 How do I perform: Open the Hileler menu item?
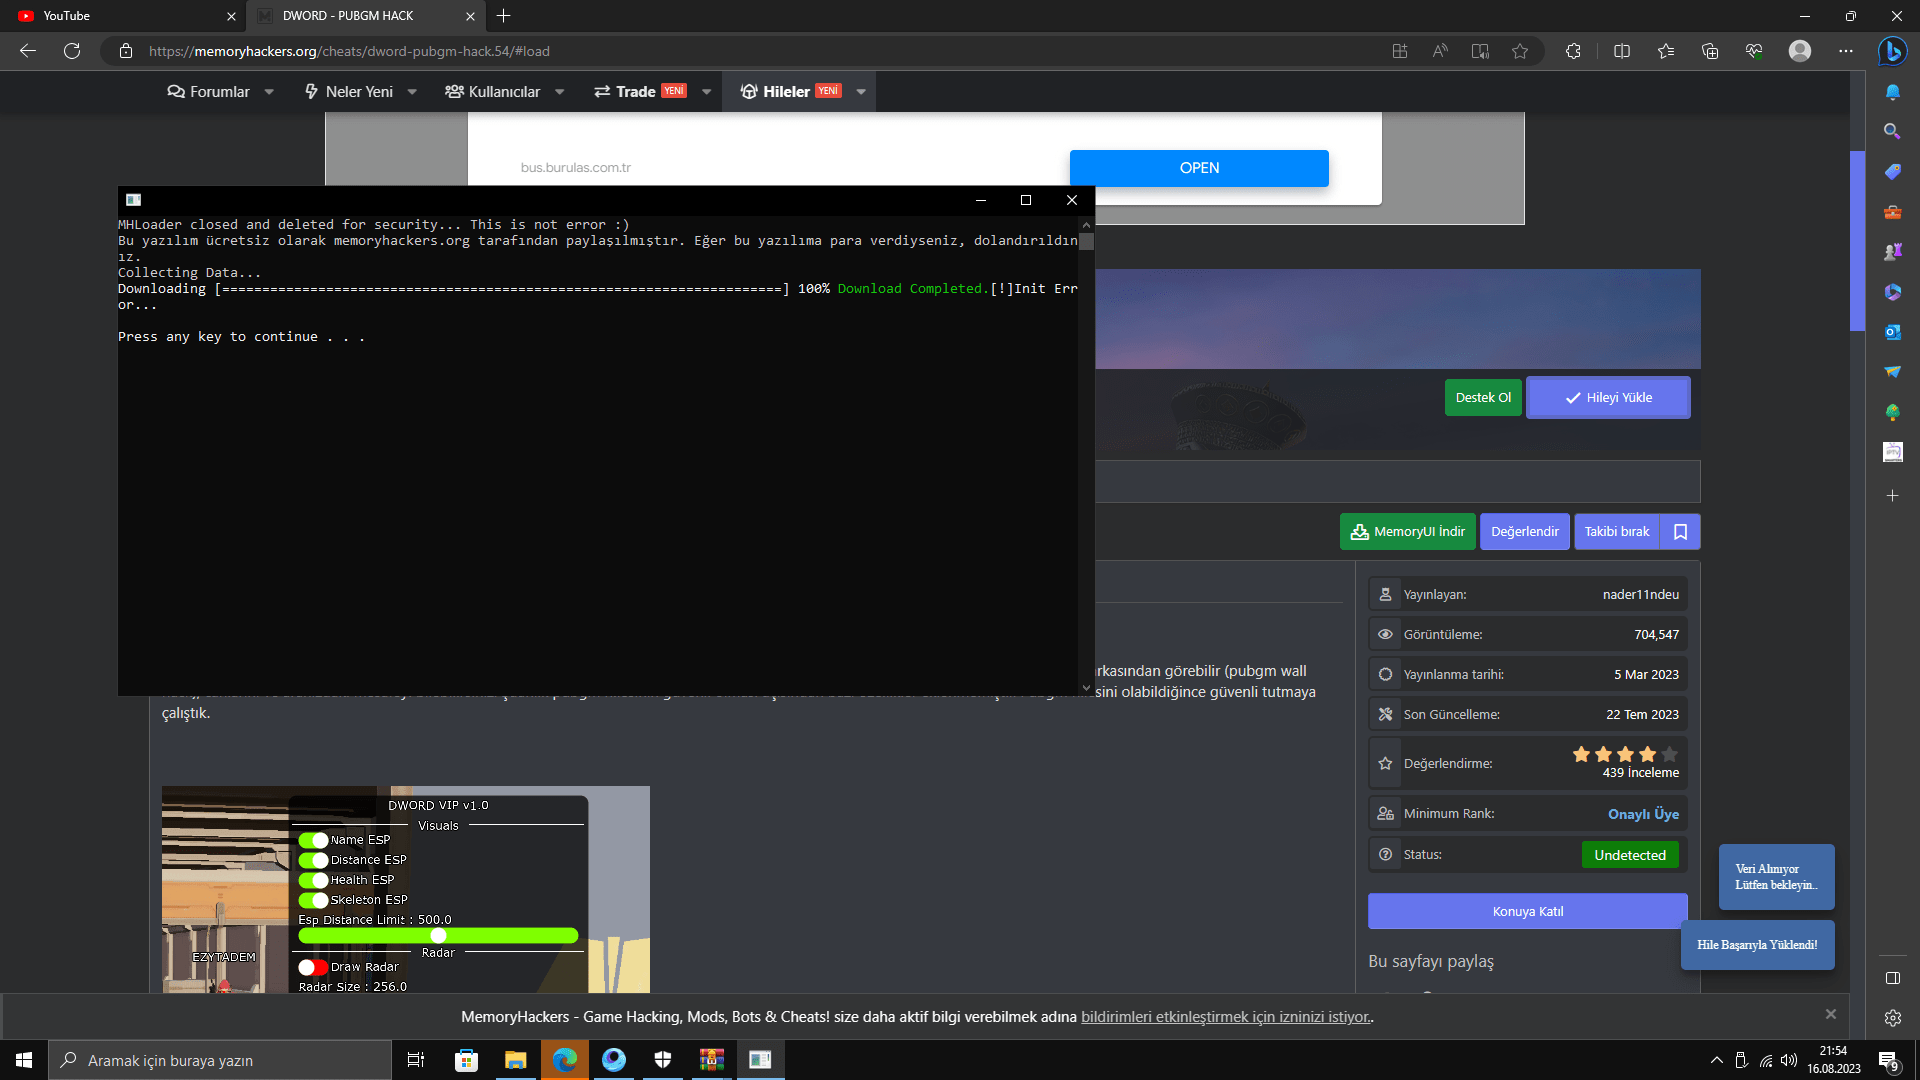tap(790, 92)
